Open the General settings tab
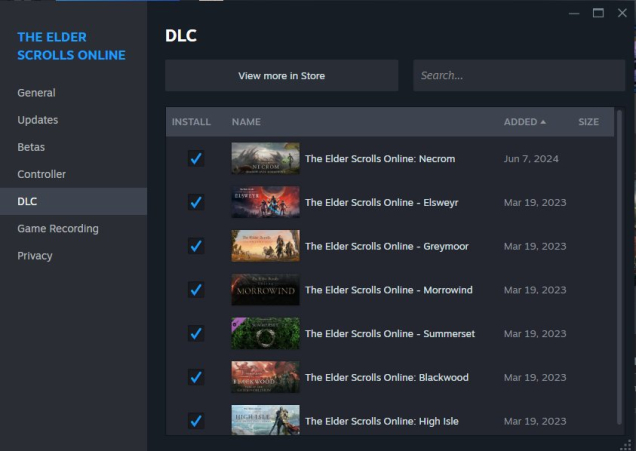This screenshot has height=451, width=636. (73, 93)
